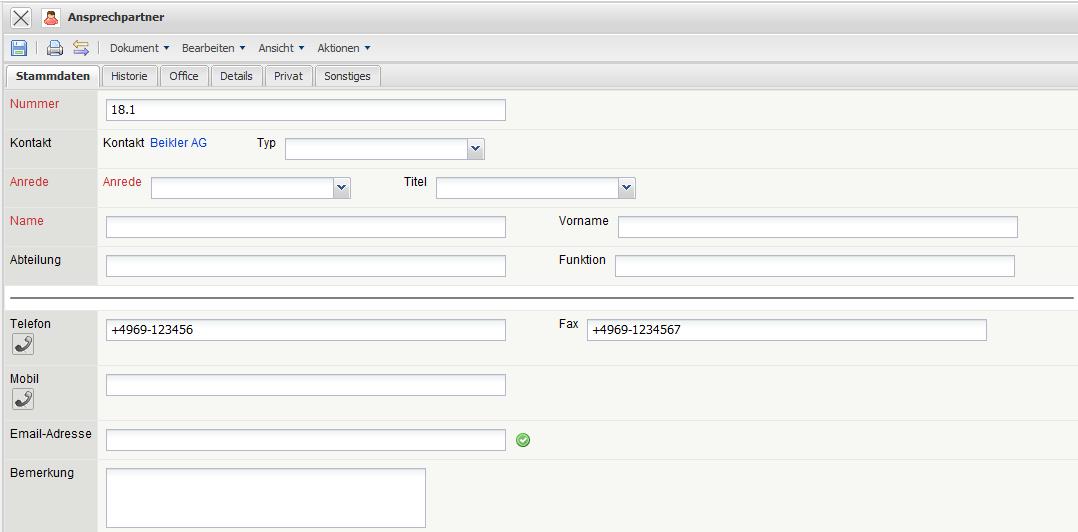Viewport: 1078px width, 532px height.
Task: Click the printer icon in toolbar
Action: [x=55, y=48]
